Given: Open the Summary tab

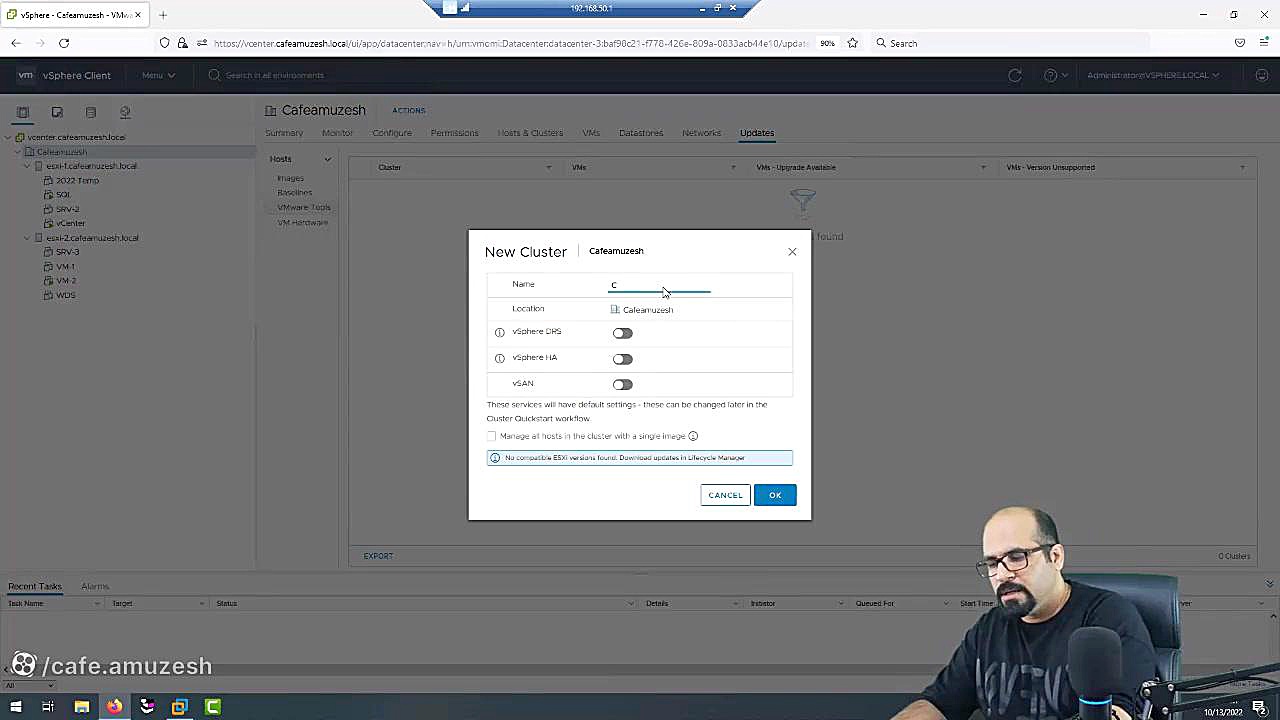Looking at the screenshot, I should 284,133.
